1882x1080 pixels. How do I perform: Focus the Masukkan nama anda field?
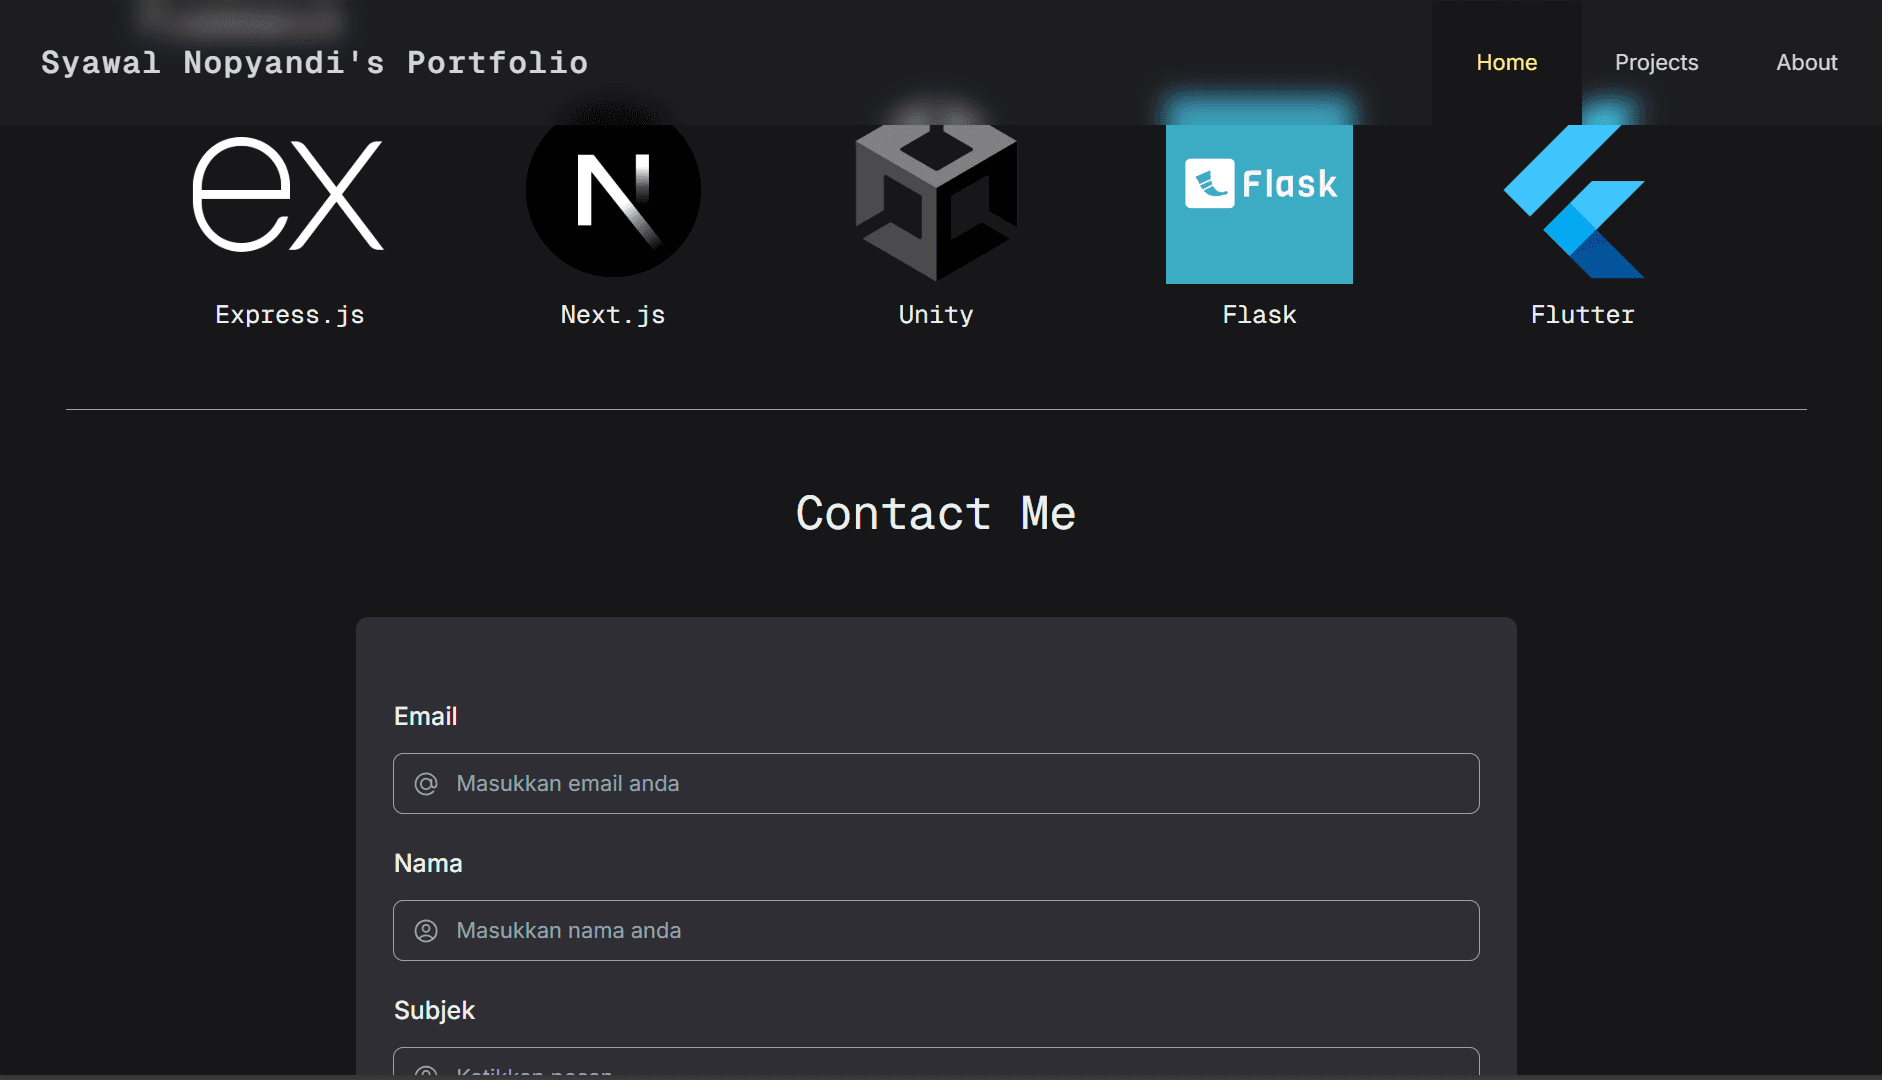pos(936,930)
